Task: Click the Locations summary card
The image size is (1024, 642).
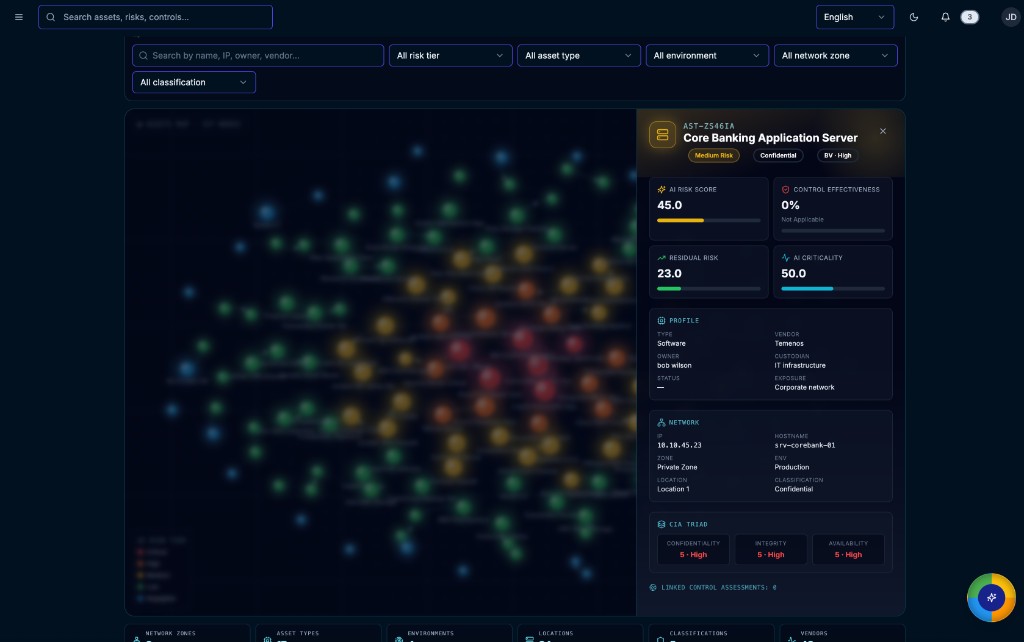Action: pyautogui.click(x=581, y=634)
